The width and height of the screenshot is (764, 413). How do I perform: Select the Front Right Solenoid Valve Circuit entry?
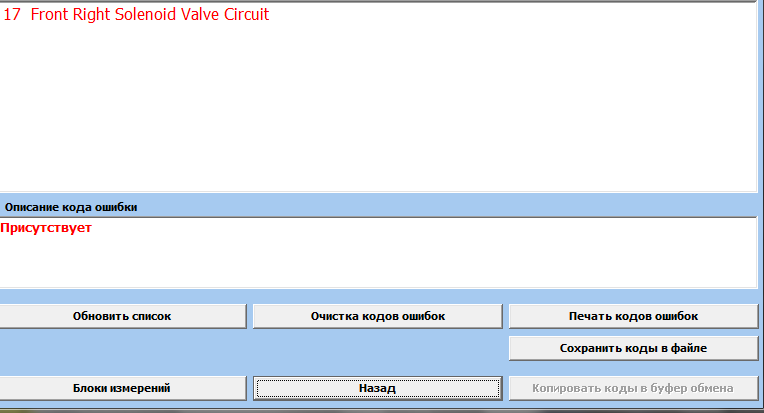[x=149, y=15]
